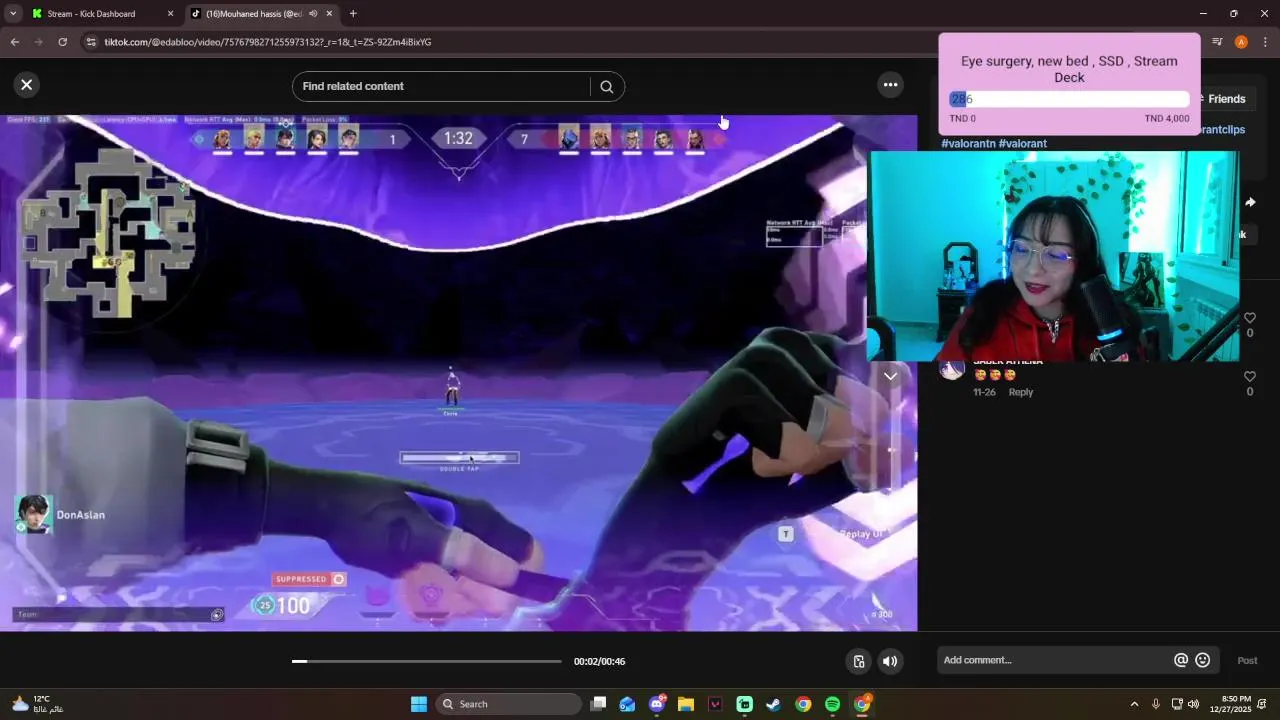Screen dimensions: 1280x720
Task: Click the commenter's profile avatar
Action: tap(952, 368)
